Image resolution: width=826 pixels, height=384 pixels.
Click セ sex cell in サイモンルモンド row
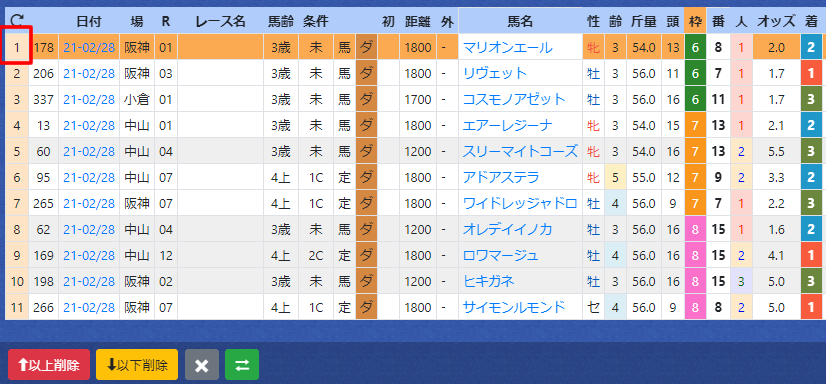594,307
